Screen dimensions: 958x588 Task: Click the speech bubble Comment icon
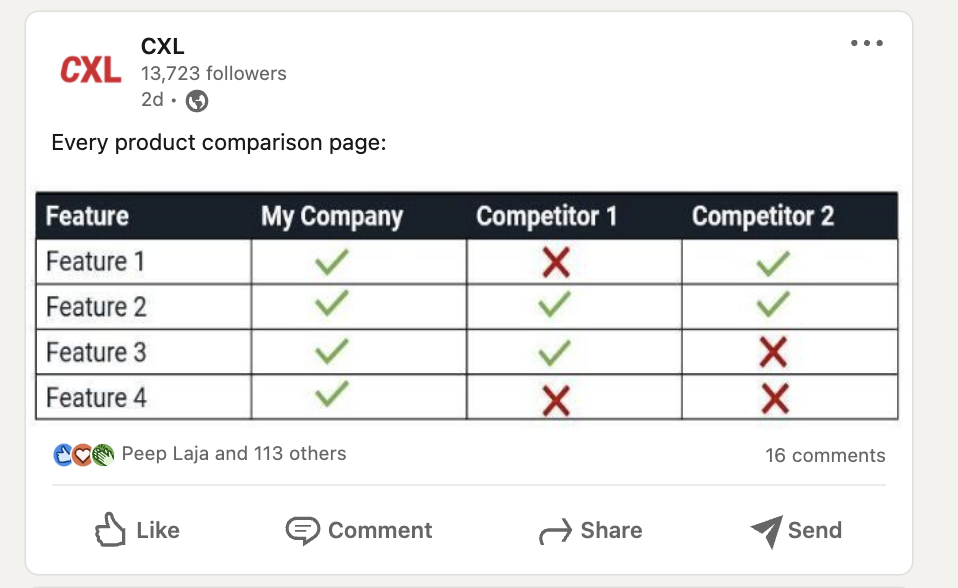(x=302, y=531)
